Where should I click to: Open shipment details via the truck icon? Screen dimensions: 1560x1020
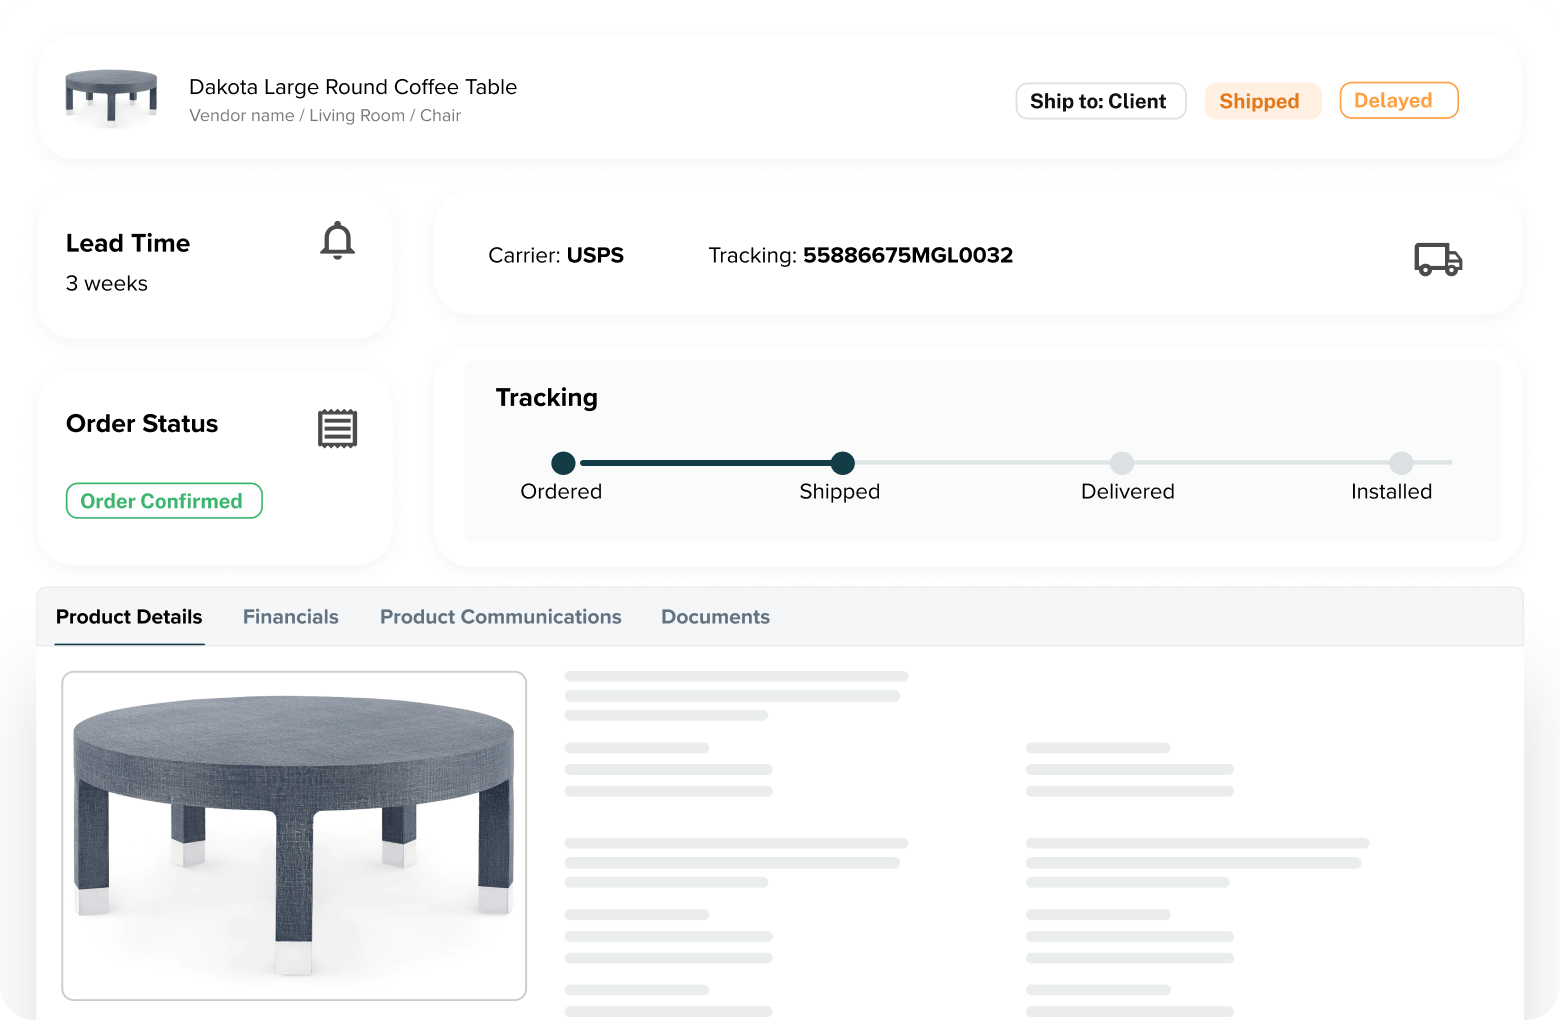(1438, 258)
